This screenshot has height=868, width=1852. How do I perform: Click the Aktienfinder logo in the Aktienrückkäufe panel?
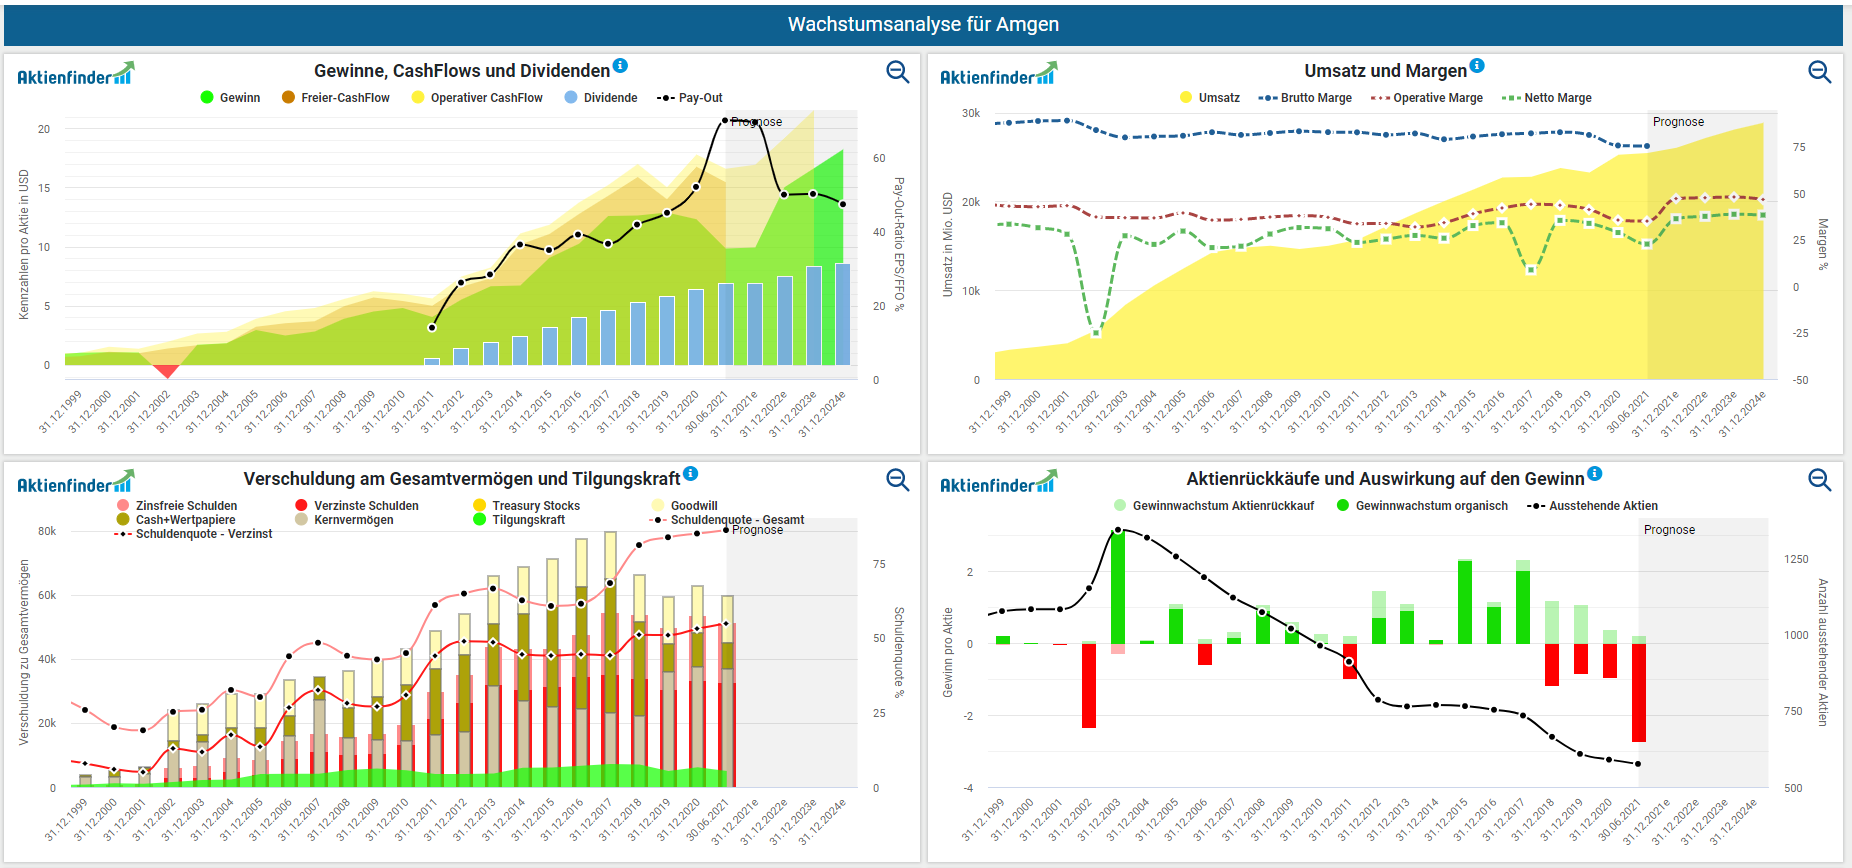click(x=997, y=483)
